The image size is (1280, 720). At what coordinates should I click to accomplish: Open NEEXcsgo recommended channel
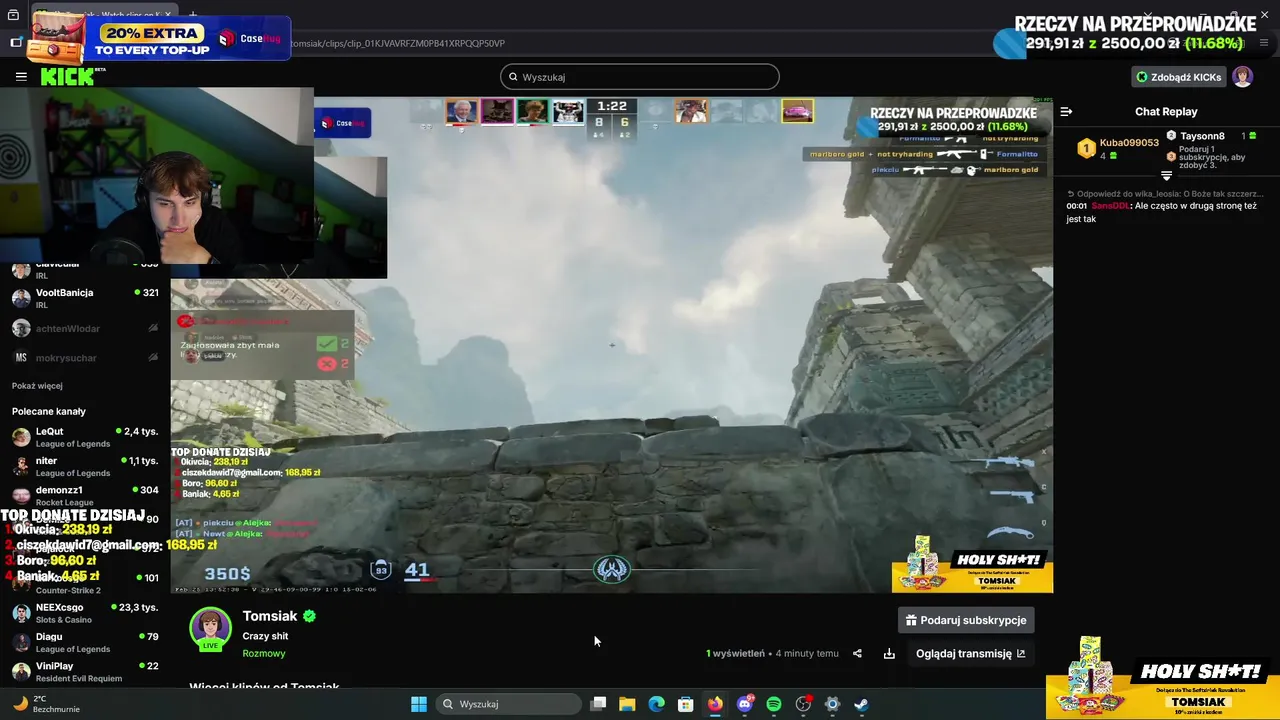(85, 613)
